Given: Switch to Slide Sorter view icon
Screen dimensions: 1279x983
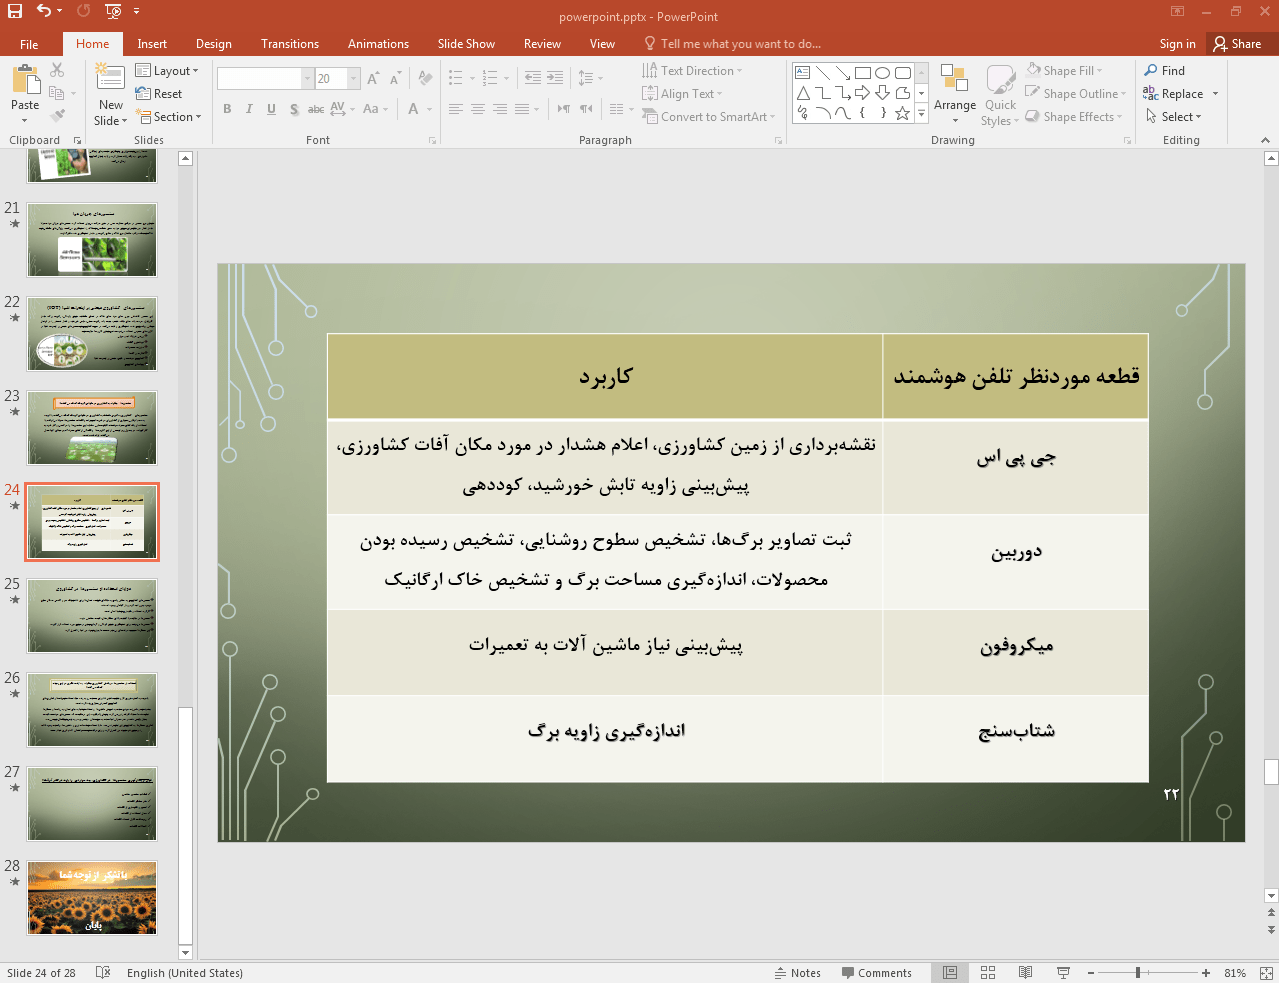Looking at the screenshot, I should click(988, 973).
